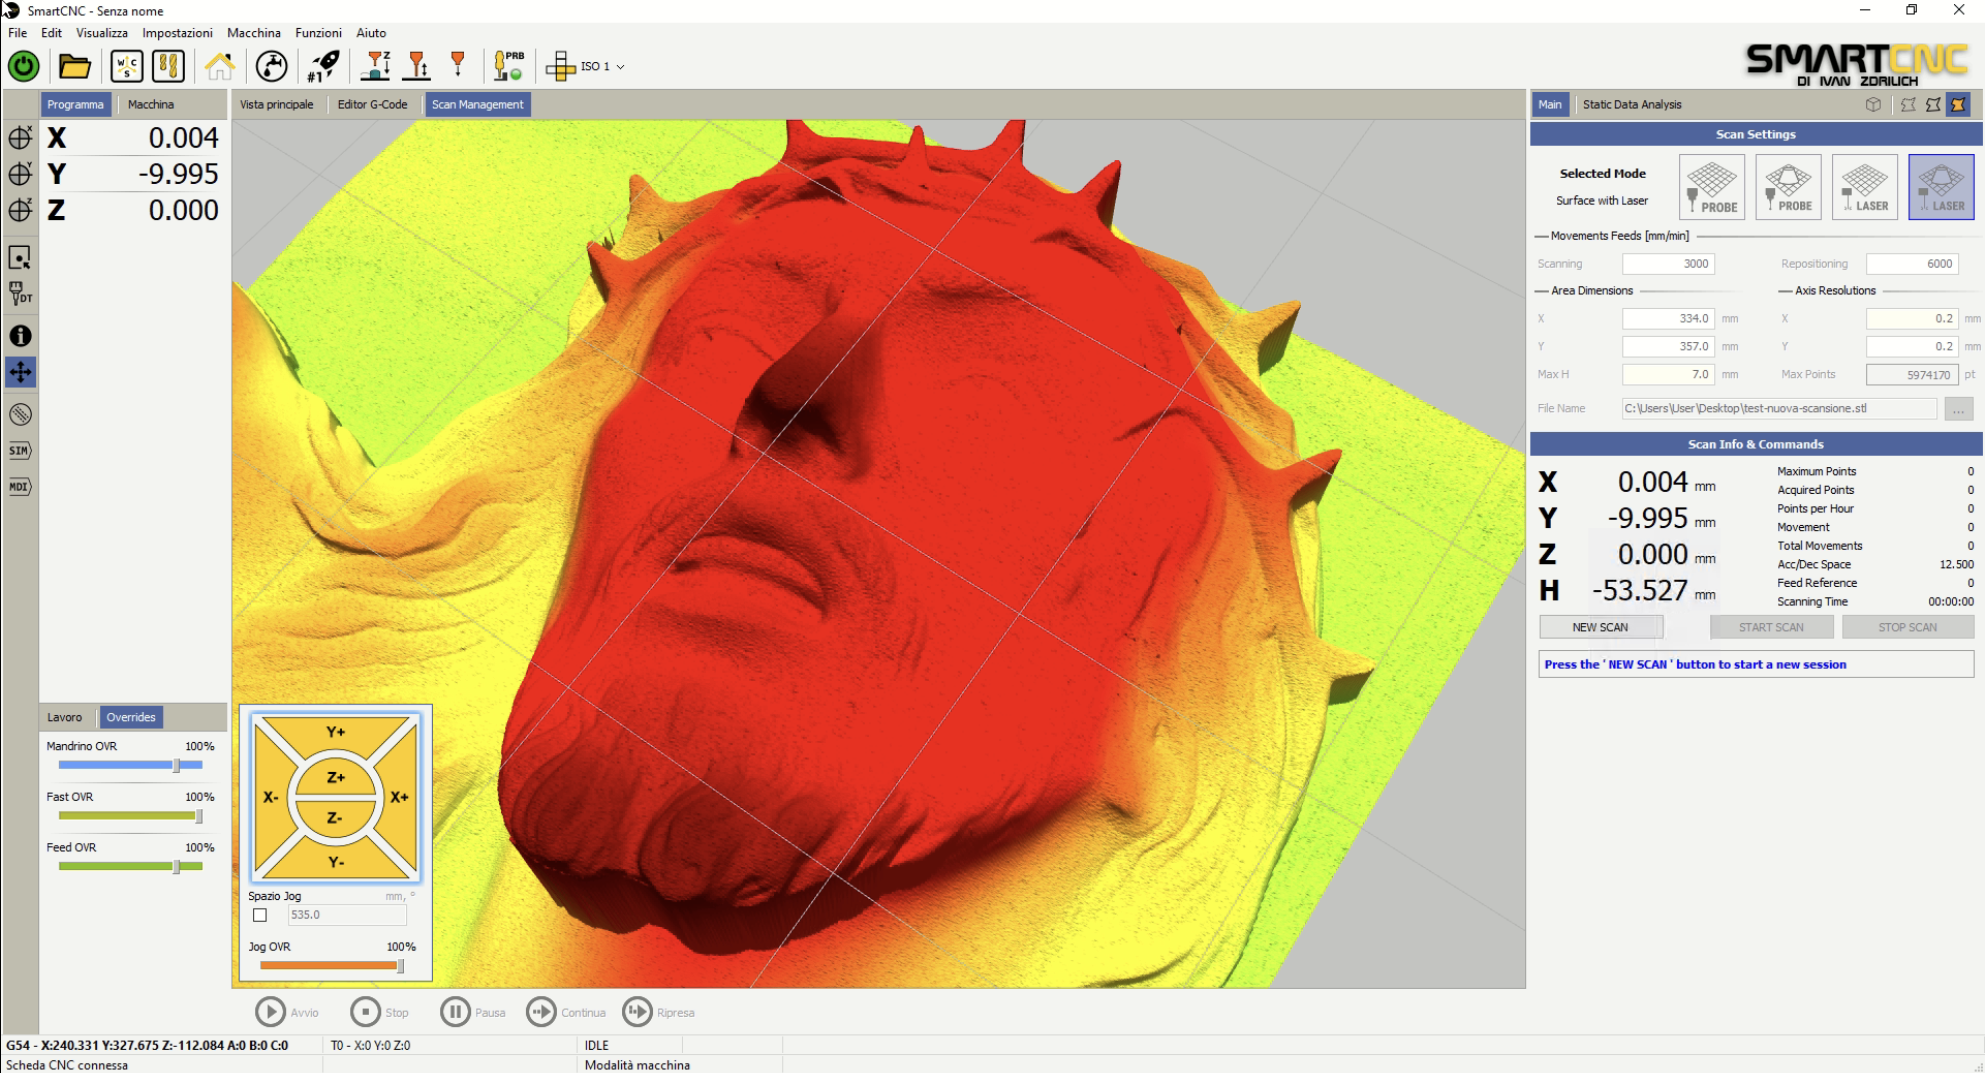Switch to the Macchina coordinates tab

(x=151, y=104)
